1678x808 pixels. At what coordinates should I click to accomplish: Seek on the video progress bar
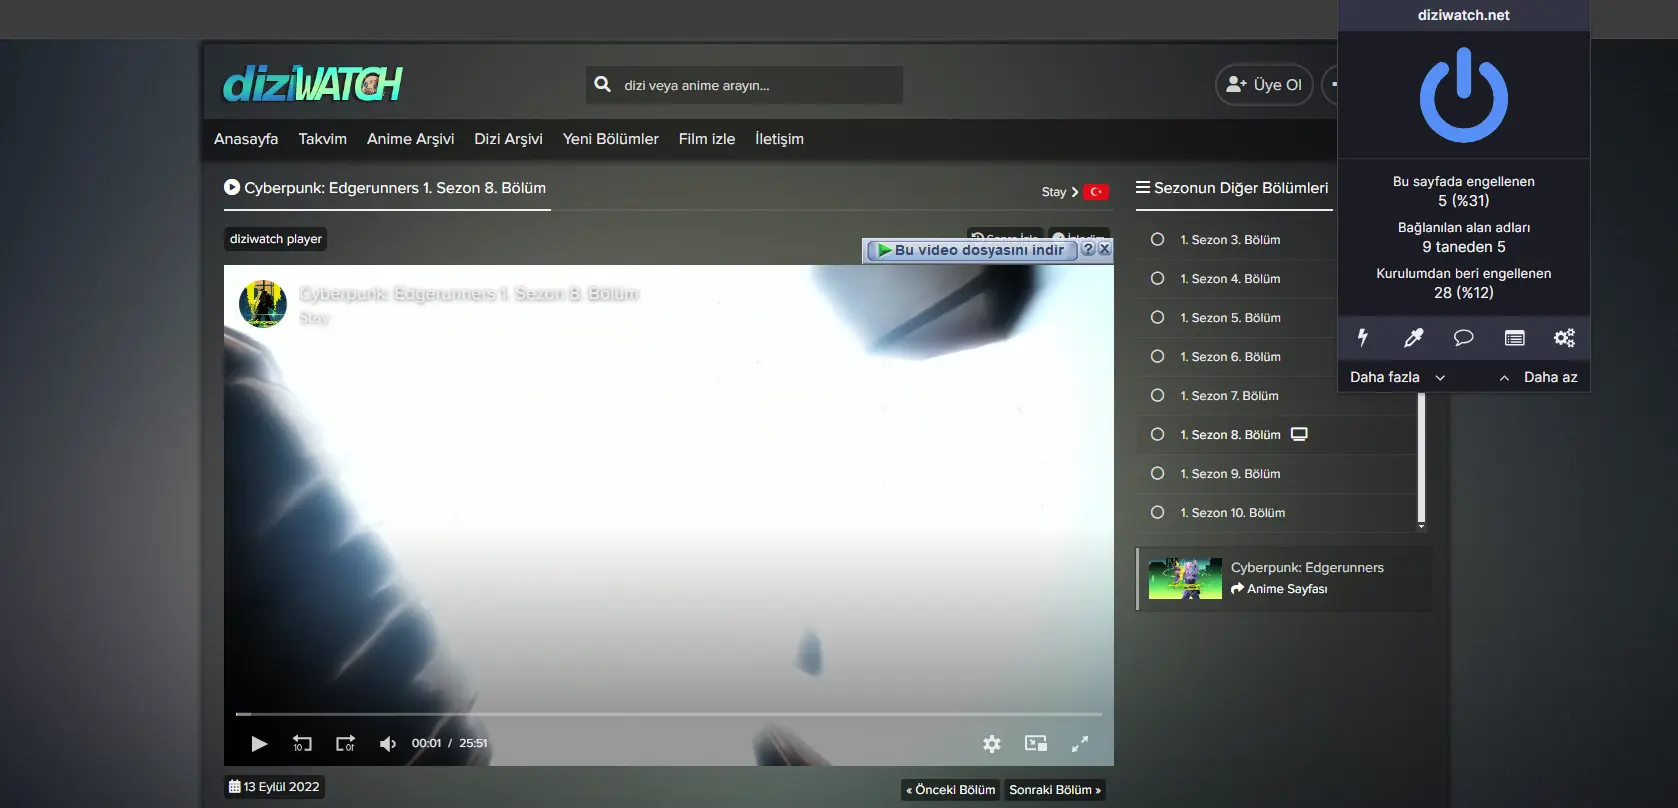pyautogui.click(x=669, y=714)
